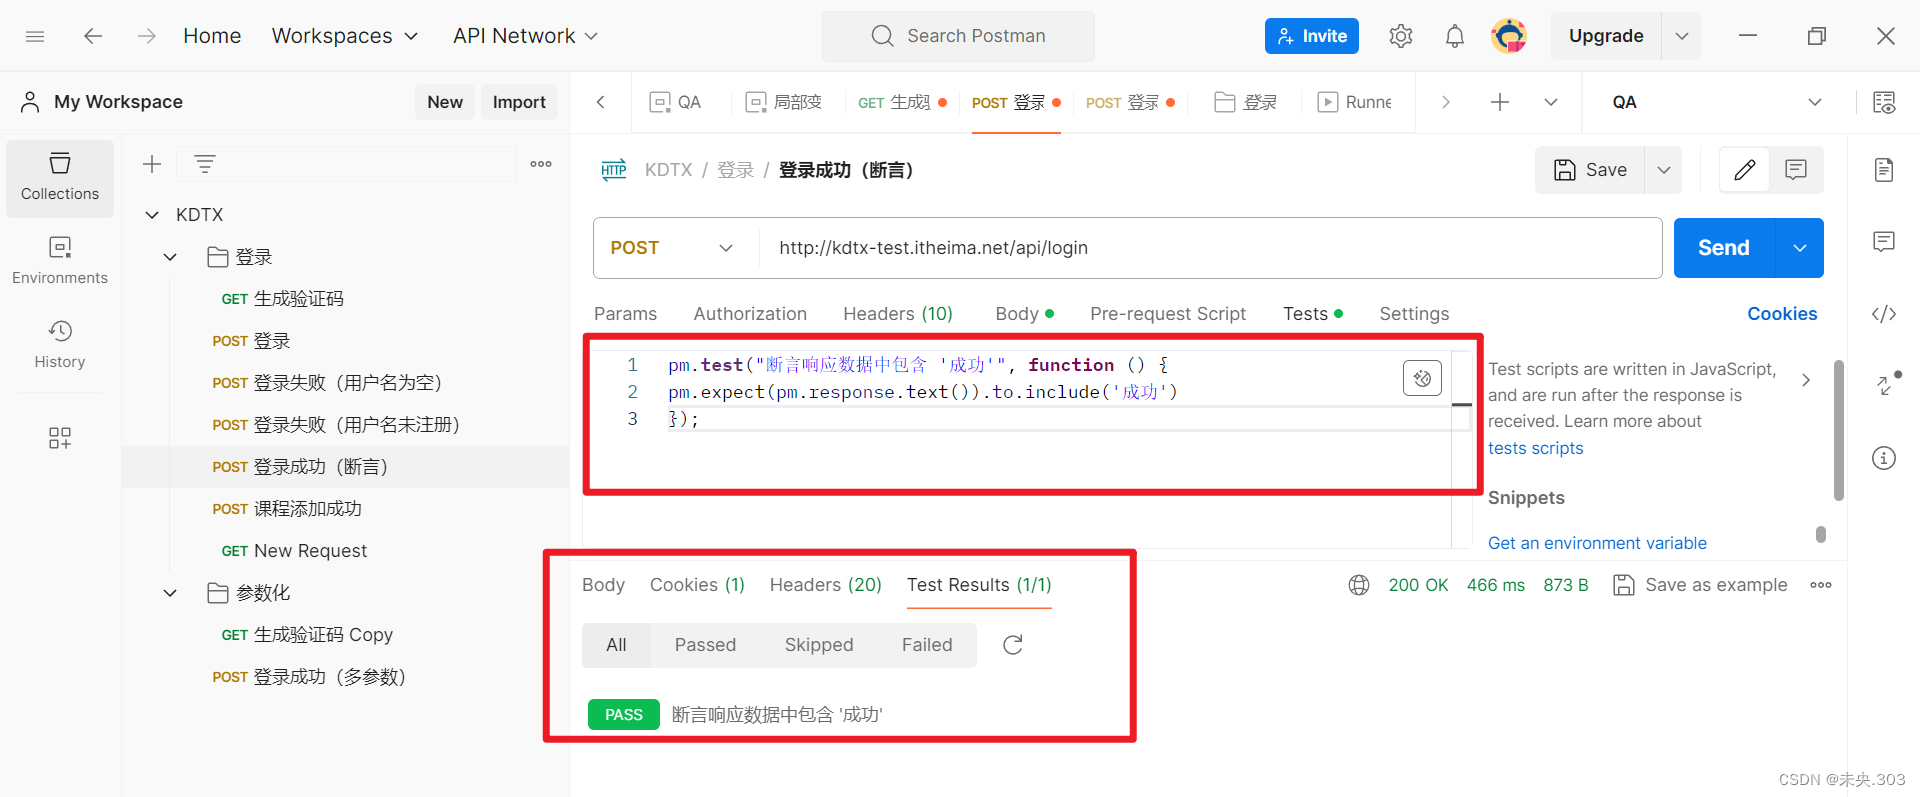Switch to the Params tab
The width and height of the screenshot is (1920, 797).
(x=625, y=314)
